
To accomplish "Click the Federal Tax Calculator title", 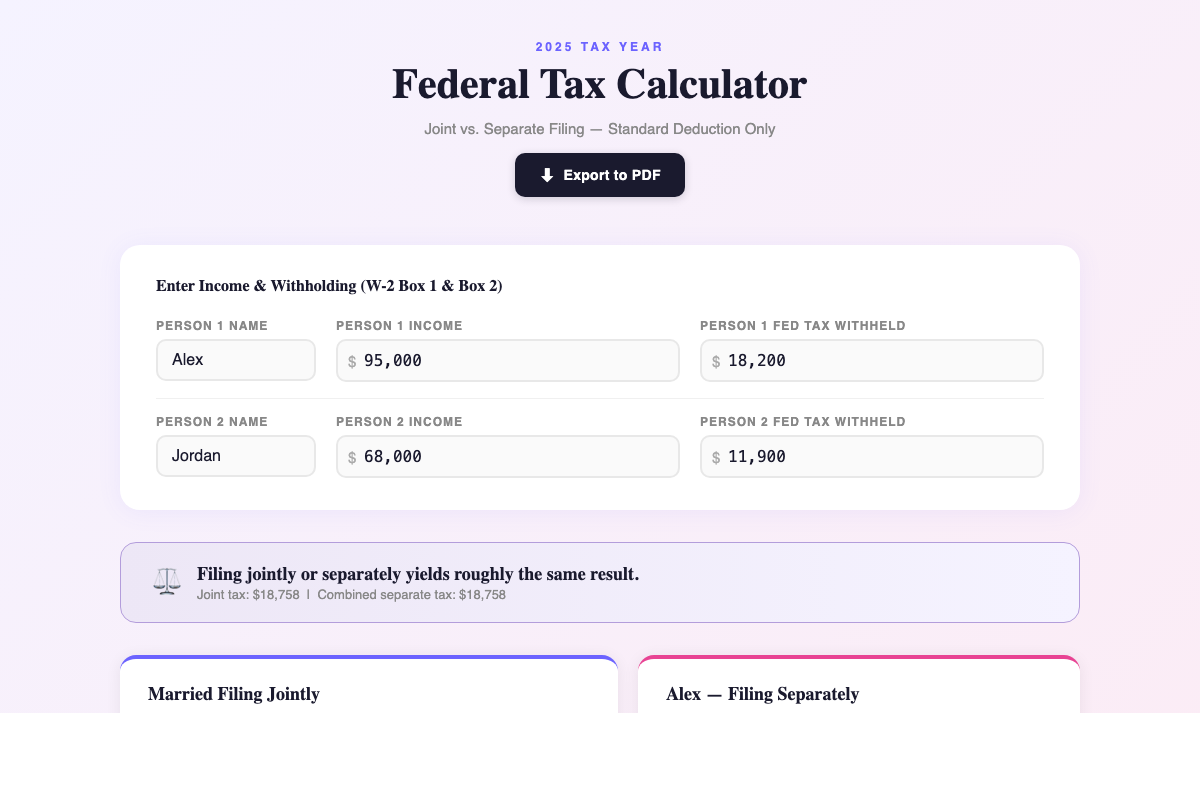I will [599, 84].
